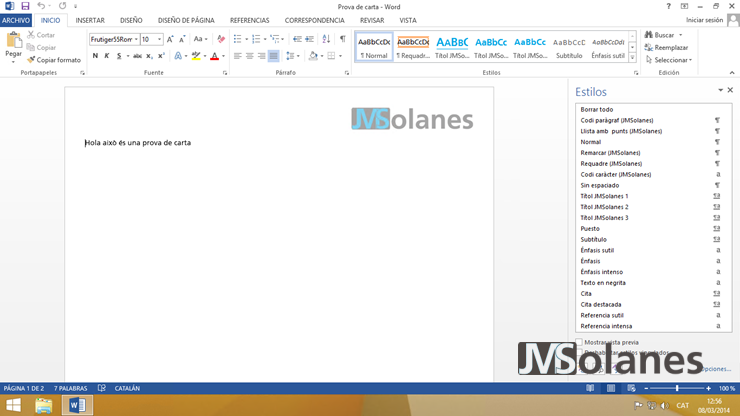Show paragraph marks pilcrow
This screenshot has width=740, height=416.
[x=343, y=39]
